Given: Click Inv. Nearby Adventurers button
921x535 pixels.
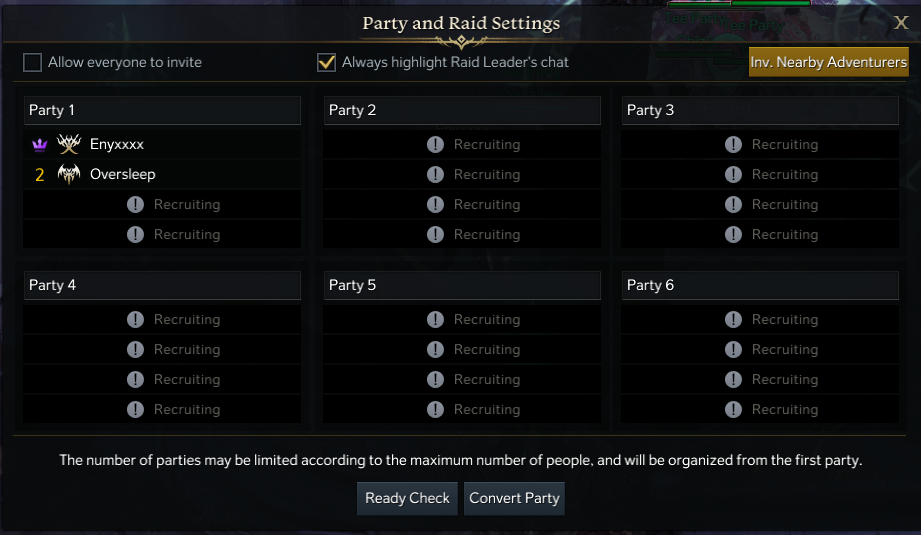Looking at the screenshot, I should [828, 62].
